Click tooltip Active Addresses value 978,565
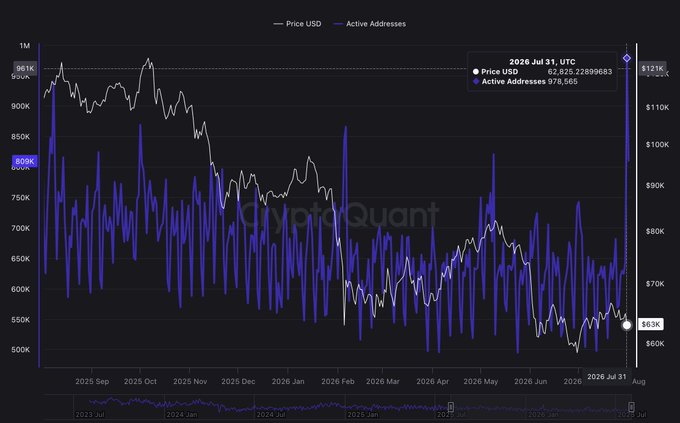 coord(562,82)
